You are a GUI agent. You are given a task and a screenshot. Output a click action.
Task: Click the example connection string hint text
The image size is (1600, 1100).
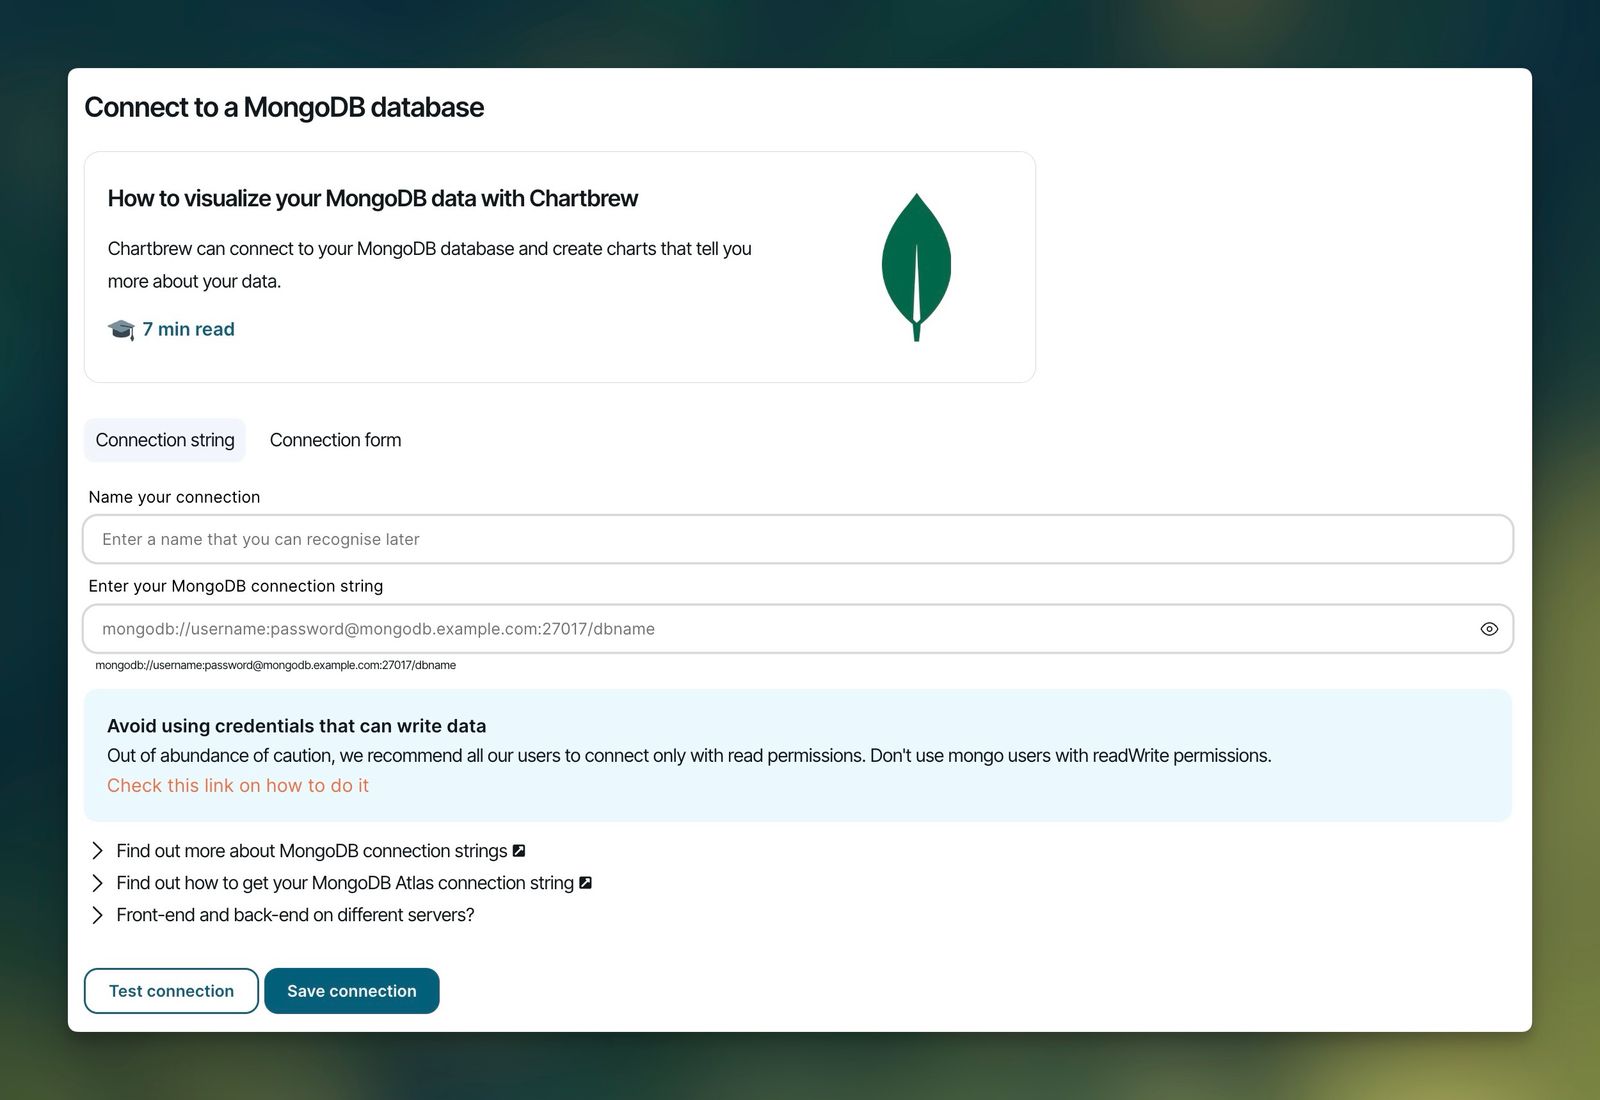point(275,664)
